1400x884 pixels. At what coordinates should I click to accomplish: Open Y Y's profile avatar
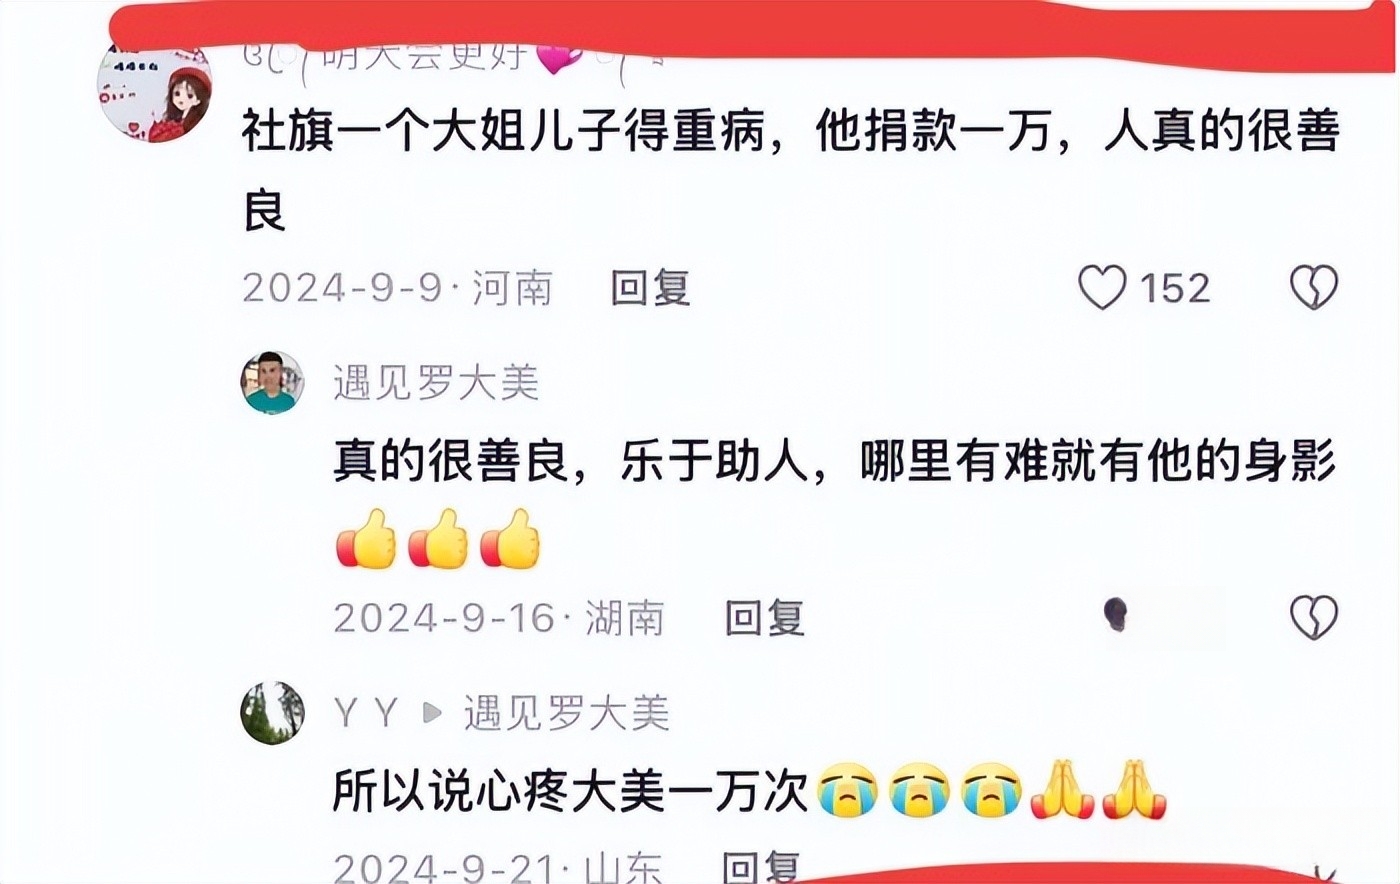pyautogui.click(x=272, y=712)
